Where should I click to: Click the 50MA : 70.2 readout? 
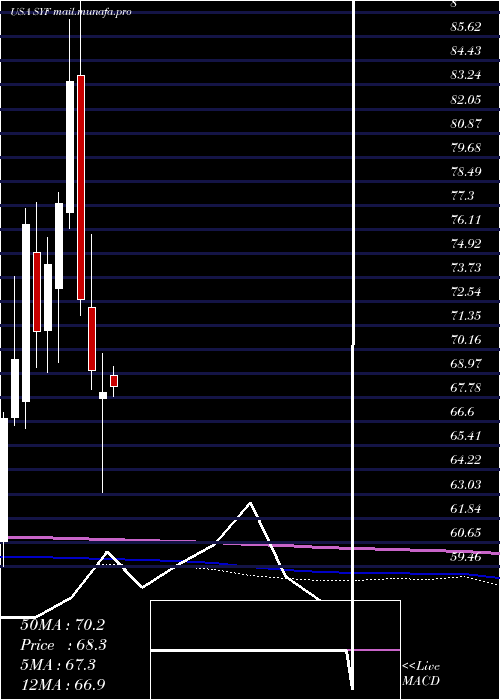tap(62, 625)
